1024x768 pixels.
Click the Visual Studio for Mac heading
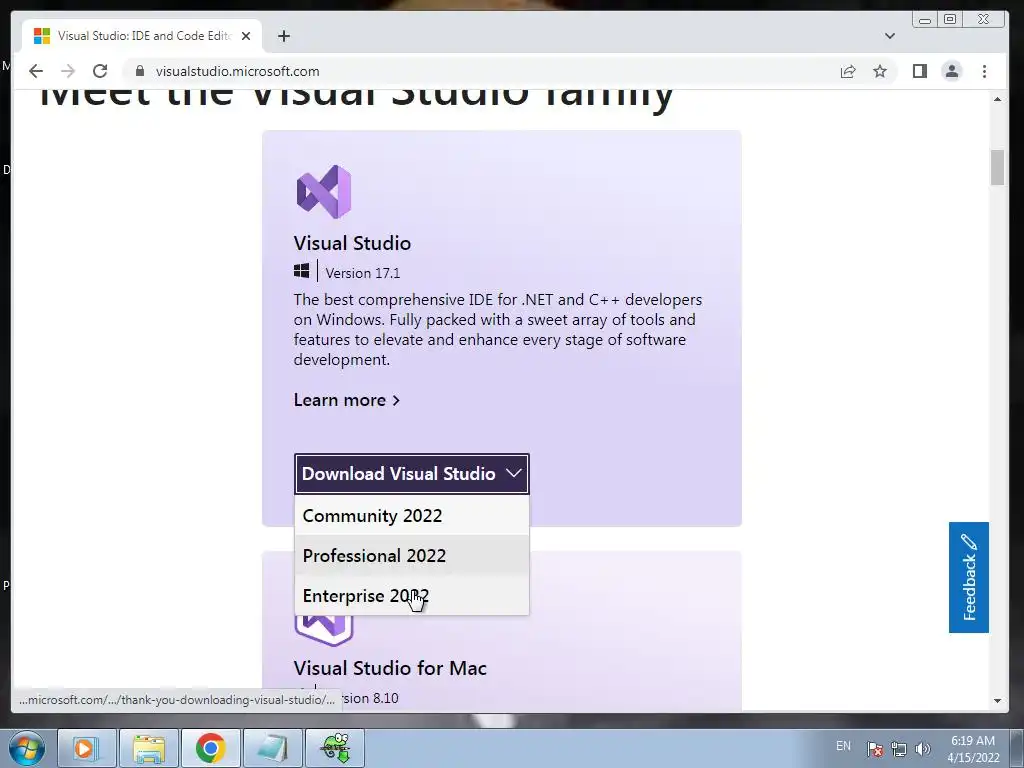click(390, 668)
